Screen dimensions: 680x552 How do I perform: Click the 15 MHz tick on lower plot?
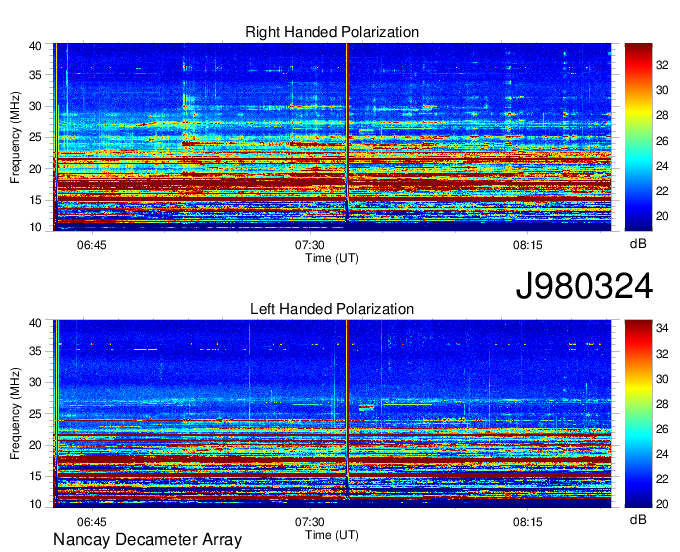(35, 476)
